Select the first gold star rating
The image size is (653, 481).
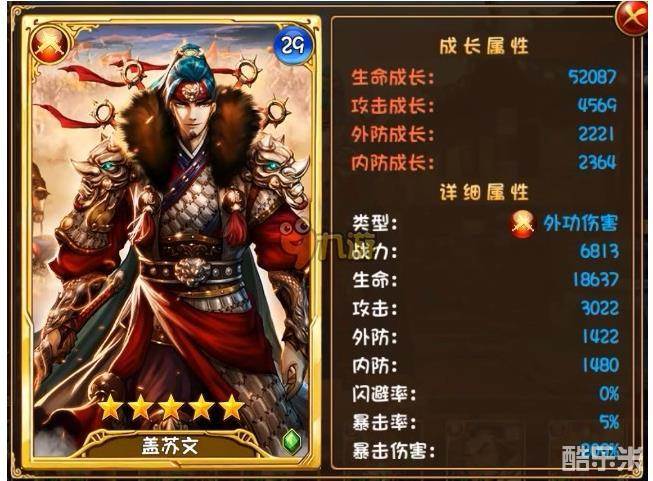[110, 408]
